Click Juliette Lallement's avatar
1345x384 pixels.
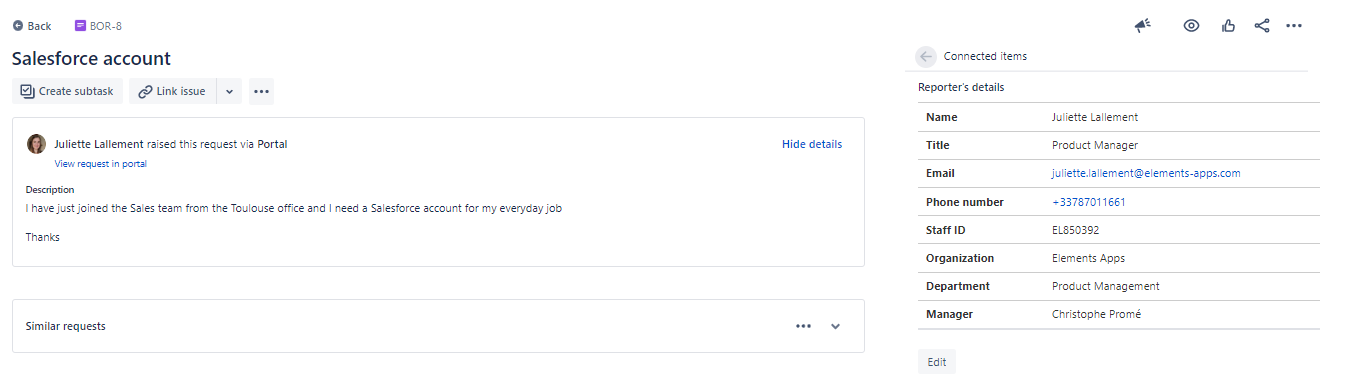[36, 144]
